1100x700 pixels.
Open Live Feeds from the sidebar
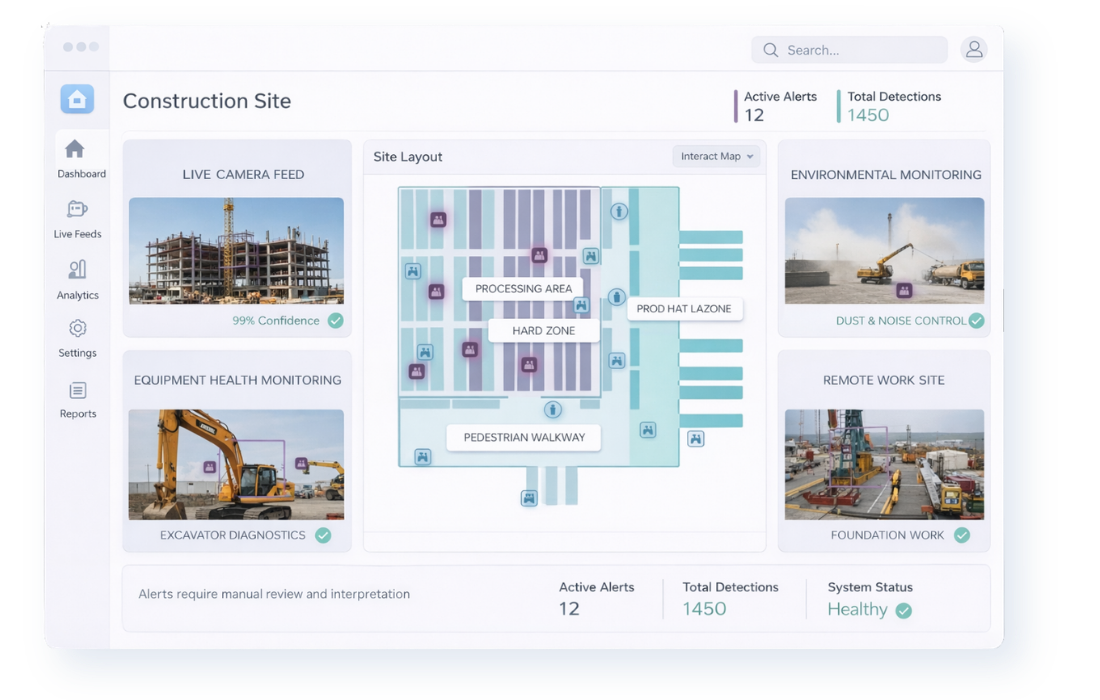point(77,218)
